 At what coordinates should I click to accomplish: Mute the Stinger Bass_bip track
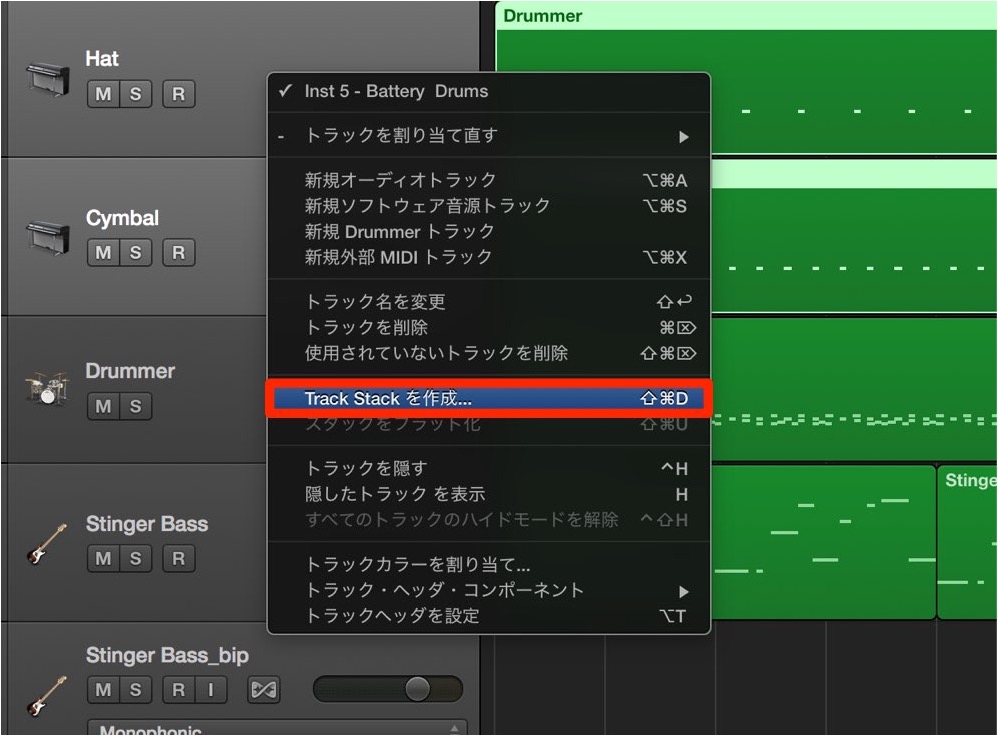tap(103, 690)
